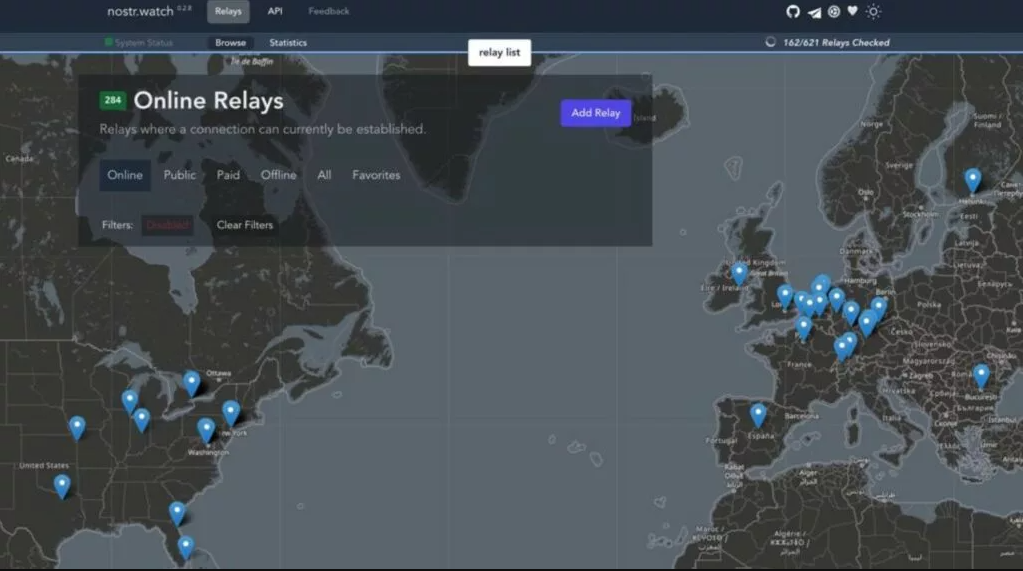The width and height of the screenshot is (1023, 571).
Task: Open the GitHub repository icon
Action: tap(793, 12)
